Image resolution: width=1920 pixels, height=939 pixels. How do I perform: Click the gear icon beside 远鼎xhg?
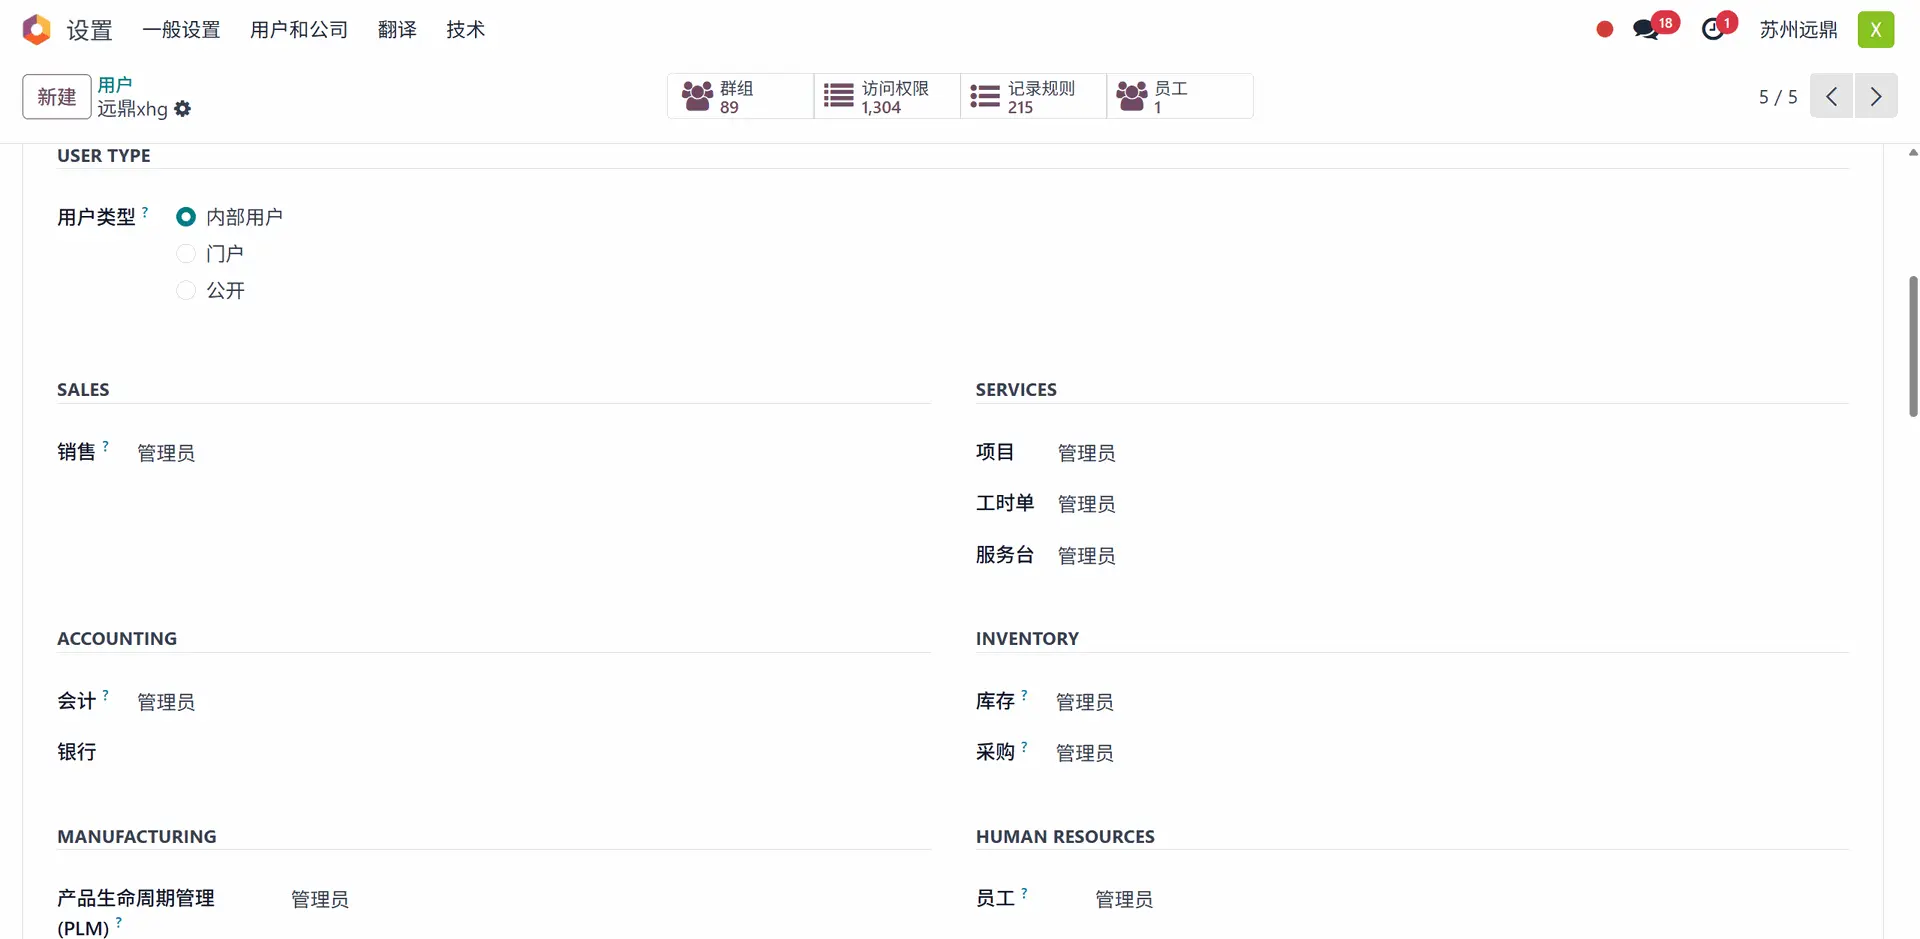[183, 109]
